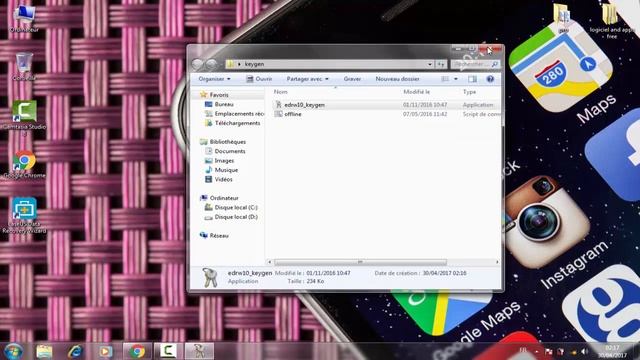Viewport: 640px width, 360px height.
Task: Launch Camtasia Studio desktop shortcut
Action: click(x=24, y=118)
